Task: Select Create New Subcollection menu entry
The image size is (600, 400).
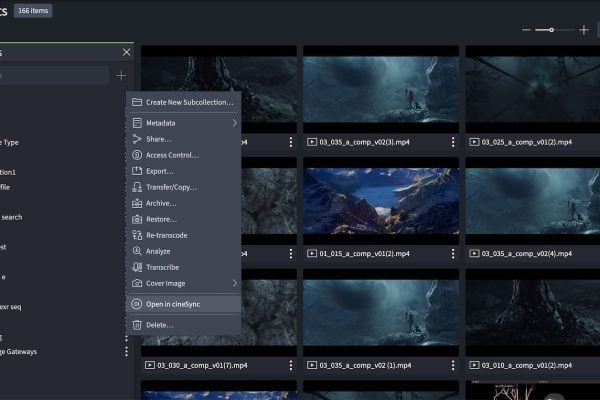Action: [184, 102]
